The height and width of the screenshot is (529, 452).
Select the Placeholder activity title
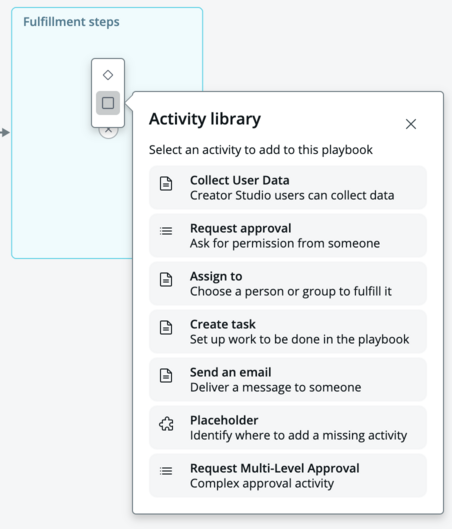224,420
